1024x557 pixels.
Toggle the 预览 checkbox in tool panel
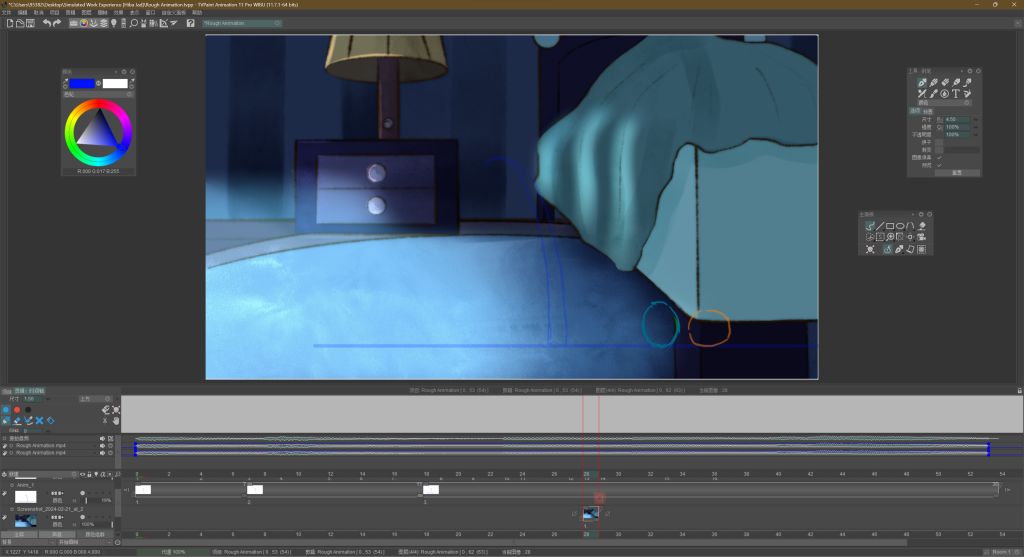click(939, 164)
